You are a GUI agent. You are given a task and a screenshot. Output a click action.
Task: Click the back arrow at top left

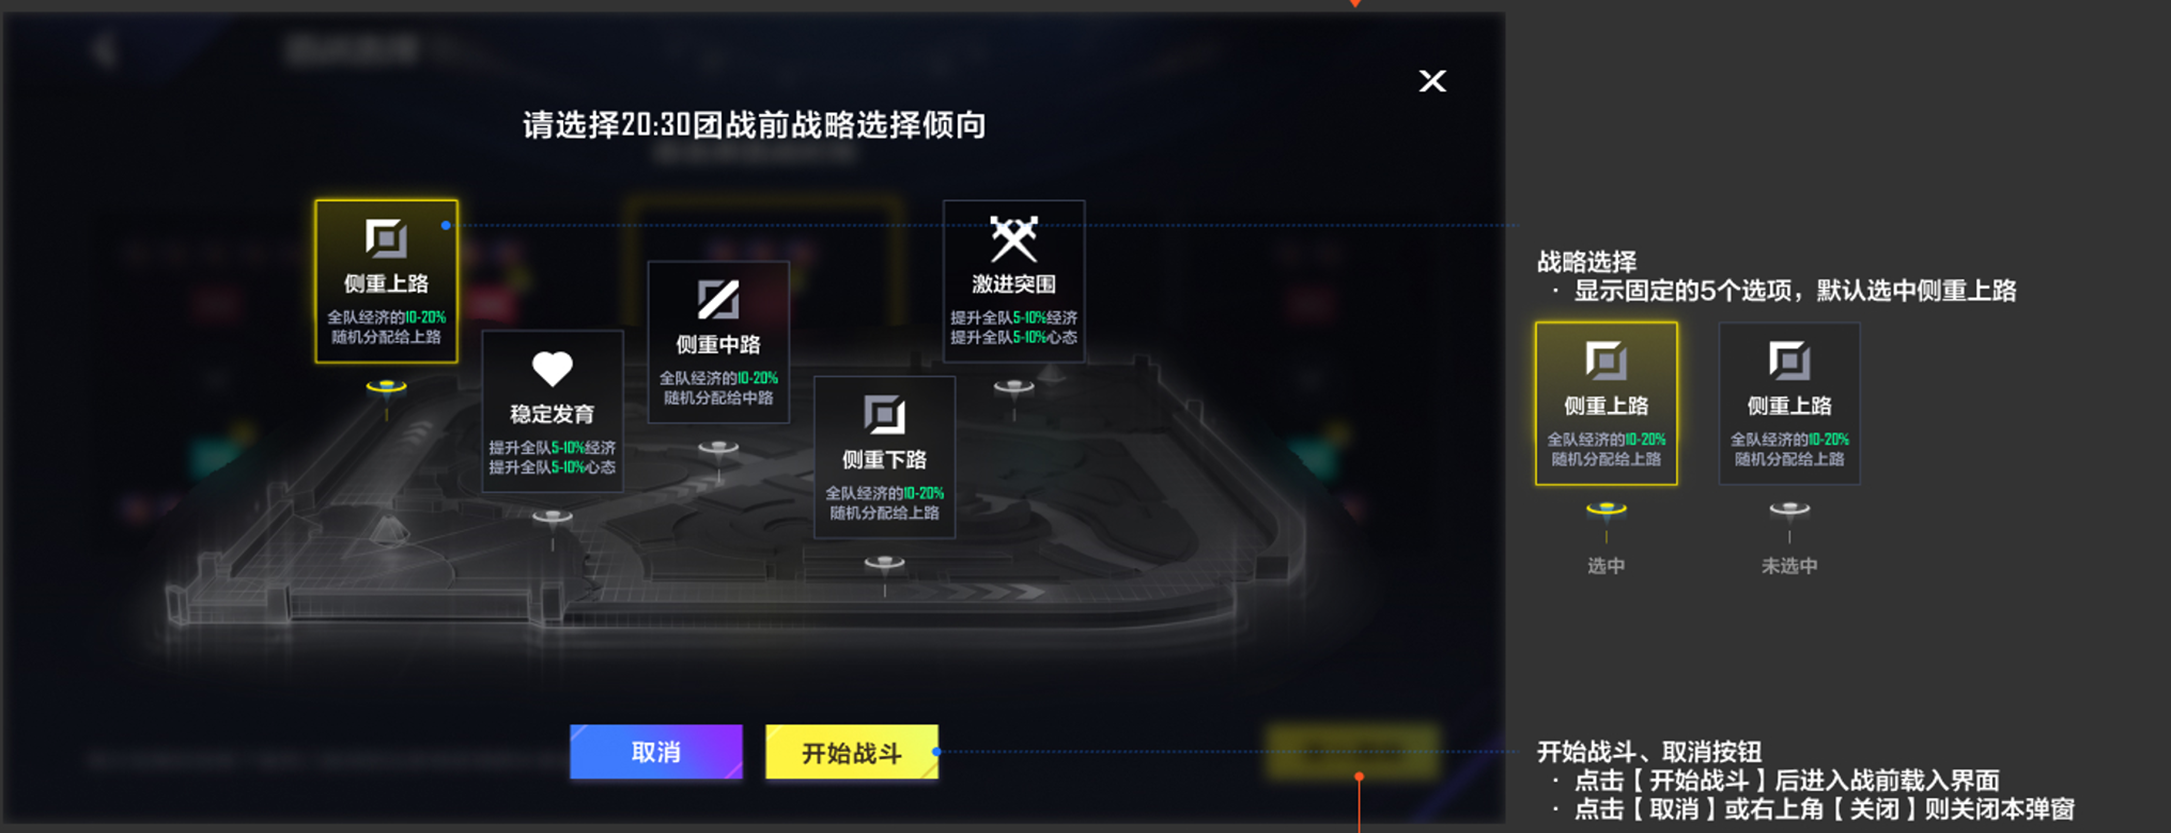104,48
